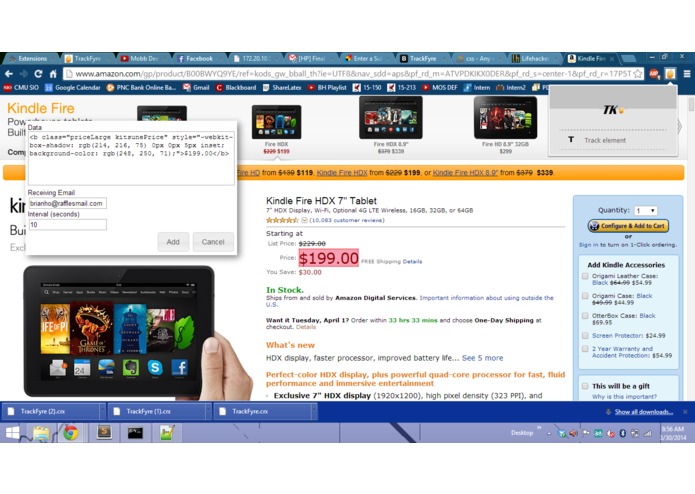Check Origami Leather Case accessory

point(585,276)
